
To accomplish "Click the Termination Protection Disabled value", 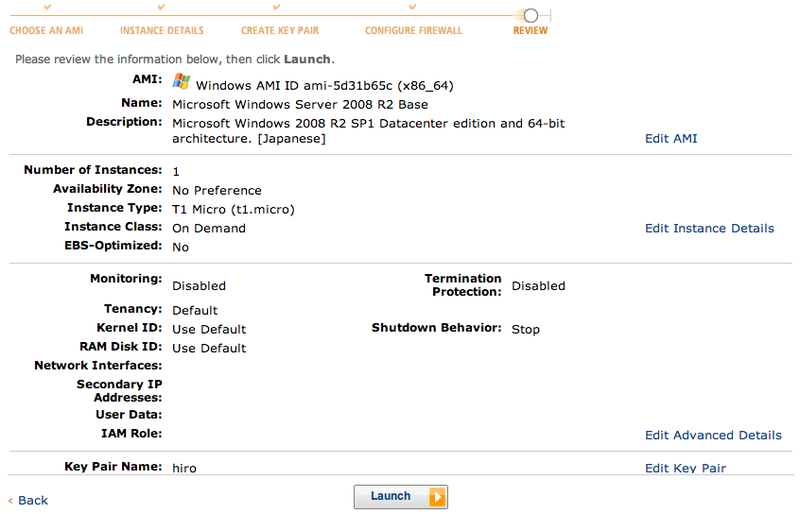I will click(x=538, y=286).
